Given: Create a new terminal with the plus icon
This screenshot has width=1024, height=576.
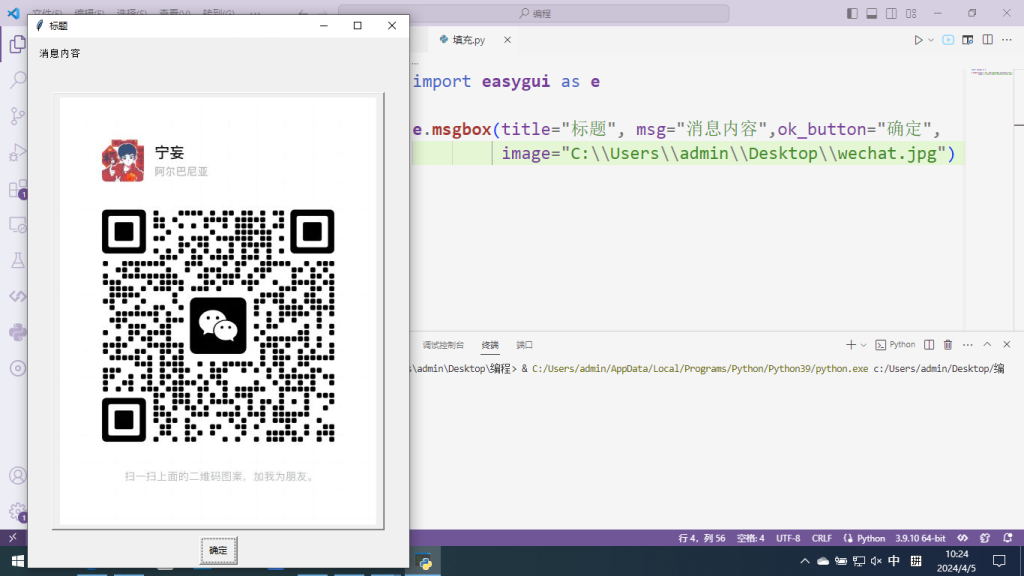Looking at the screenshot, I should [x=850, y=345].
